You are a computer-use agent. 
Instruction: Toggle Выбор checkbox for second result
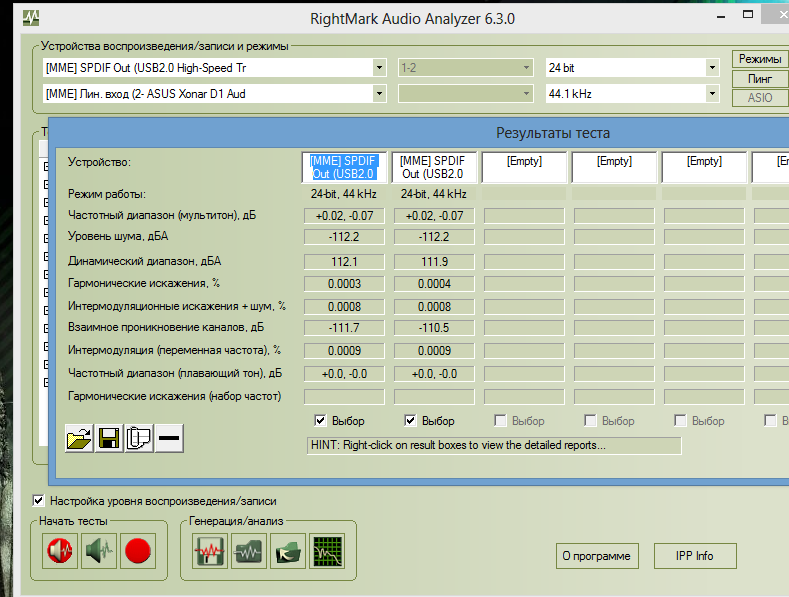[x=410, y=420]
